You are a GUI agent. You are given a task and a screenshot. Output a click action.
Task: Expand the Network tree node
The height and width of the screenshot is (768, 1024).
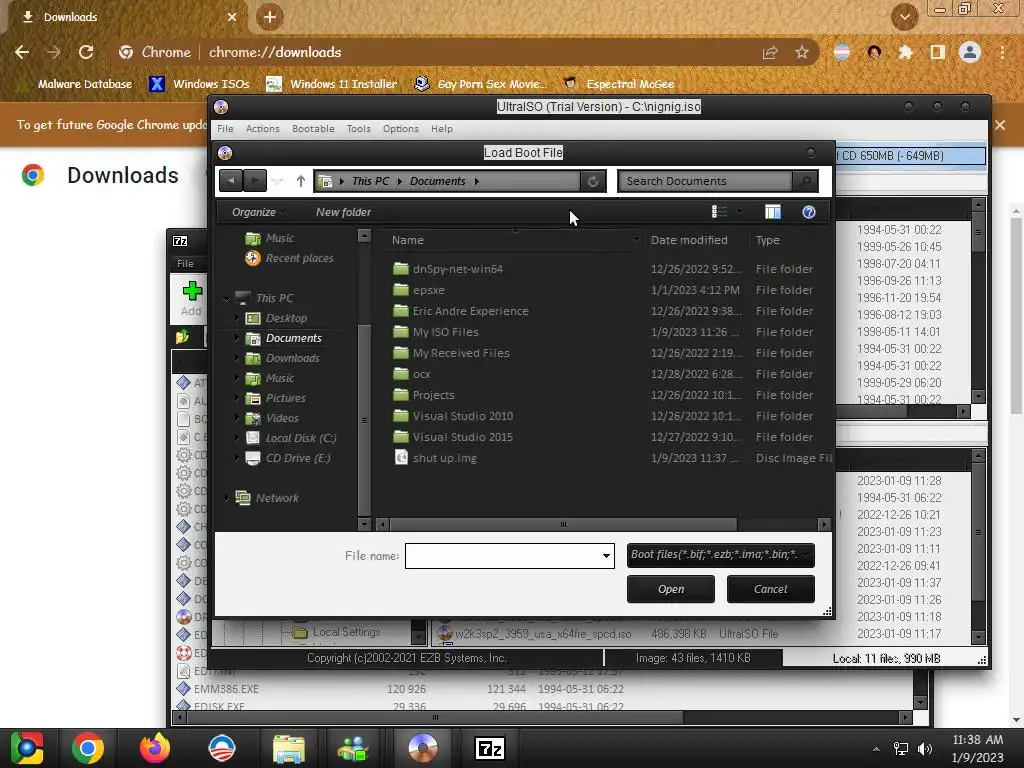pos(227,498)
